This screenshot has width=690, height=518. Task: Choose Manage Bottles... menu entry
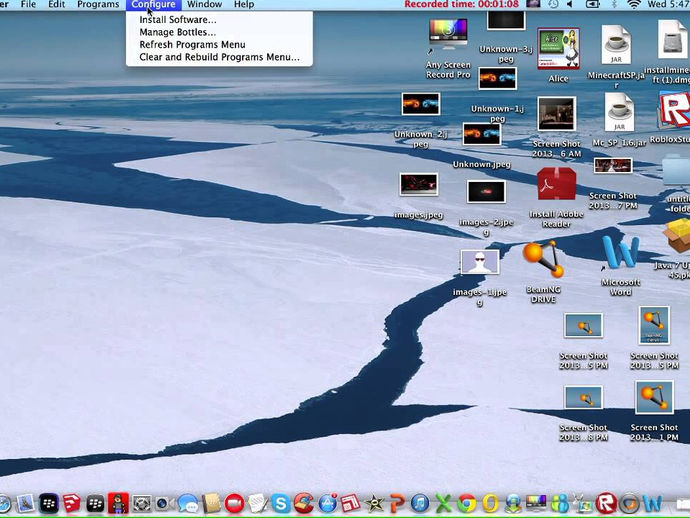pyautogui.click(x=177, y=32)
